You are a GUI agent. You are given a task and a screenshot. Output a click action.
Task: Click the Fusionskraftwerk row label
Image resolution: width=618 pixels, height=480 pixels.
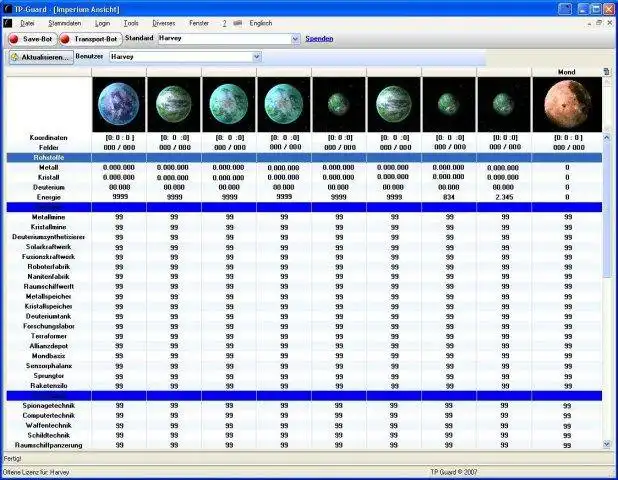click(x=48, y=257)
